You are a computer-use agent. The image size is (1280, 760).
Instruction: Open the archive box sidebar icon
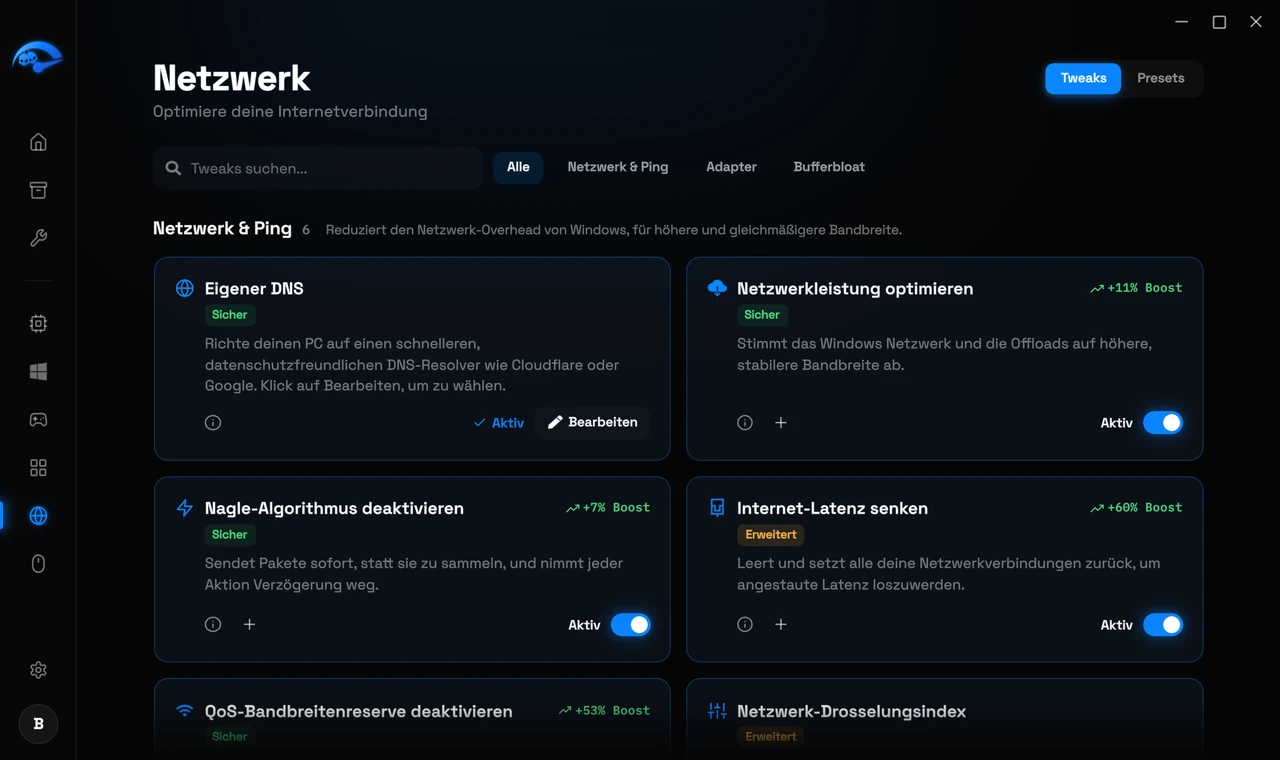coord(38,190)
